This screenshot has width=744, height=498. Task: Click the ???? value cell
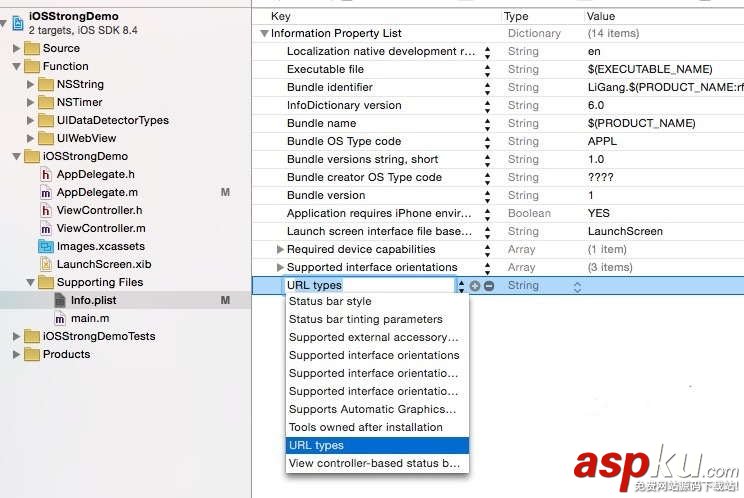[600, 178]
